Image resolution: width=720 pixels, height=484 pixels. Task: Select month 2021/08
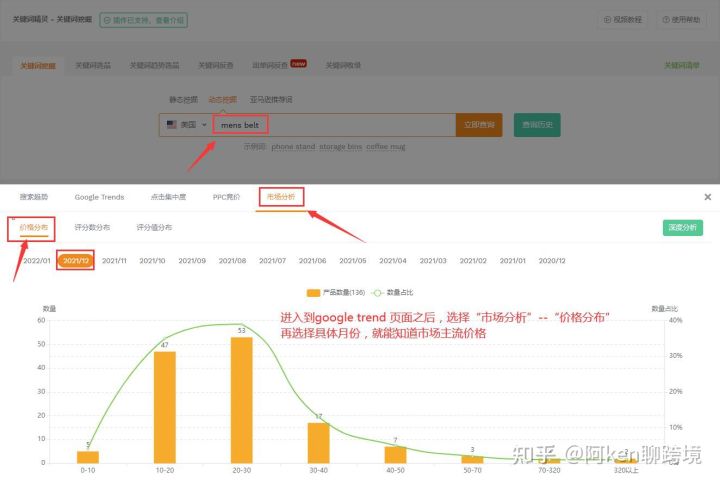click(x=232, y=260)
